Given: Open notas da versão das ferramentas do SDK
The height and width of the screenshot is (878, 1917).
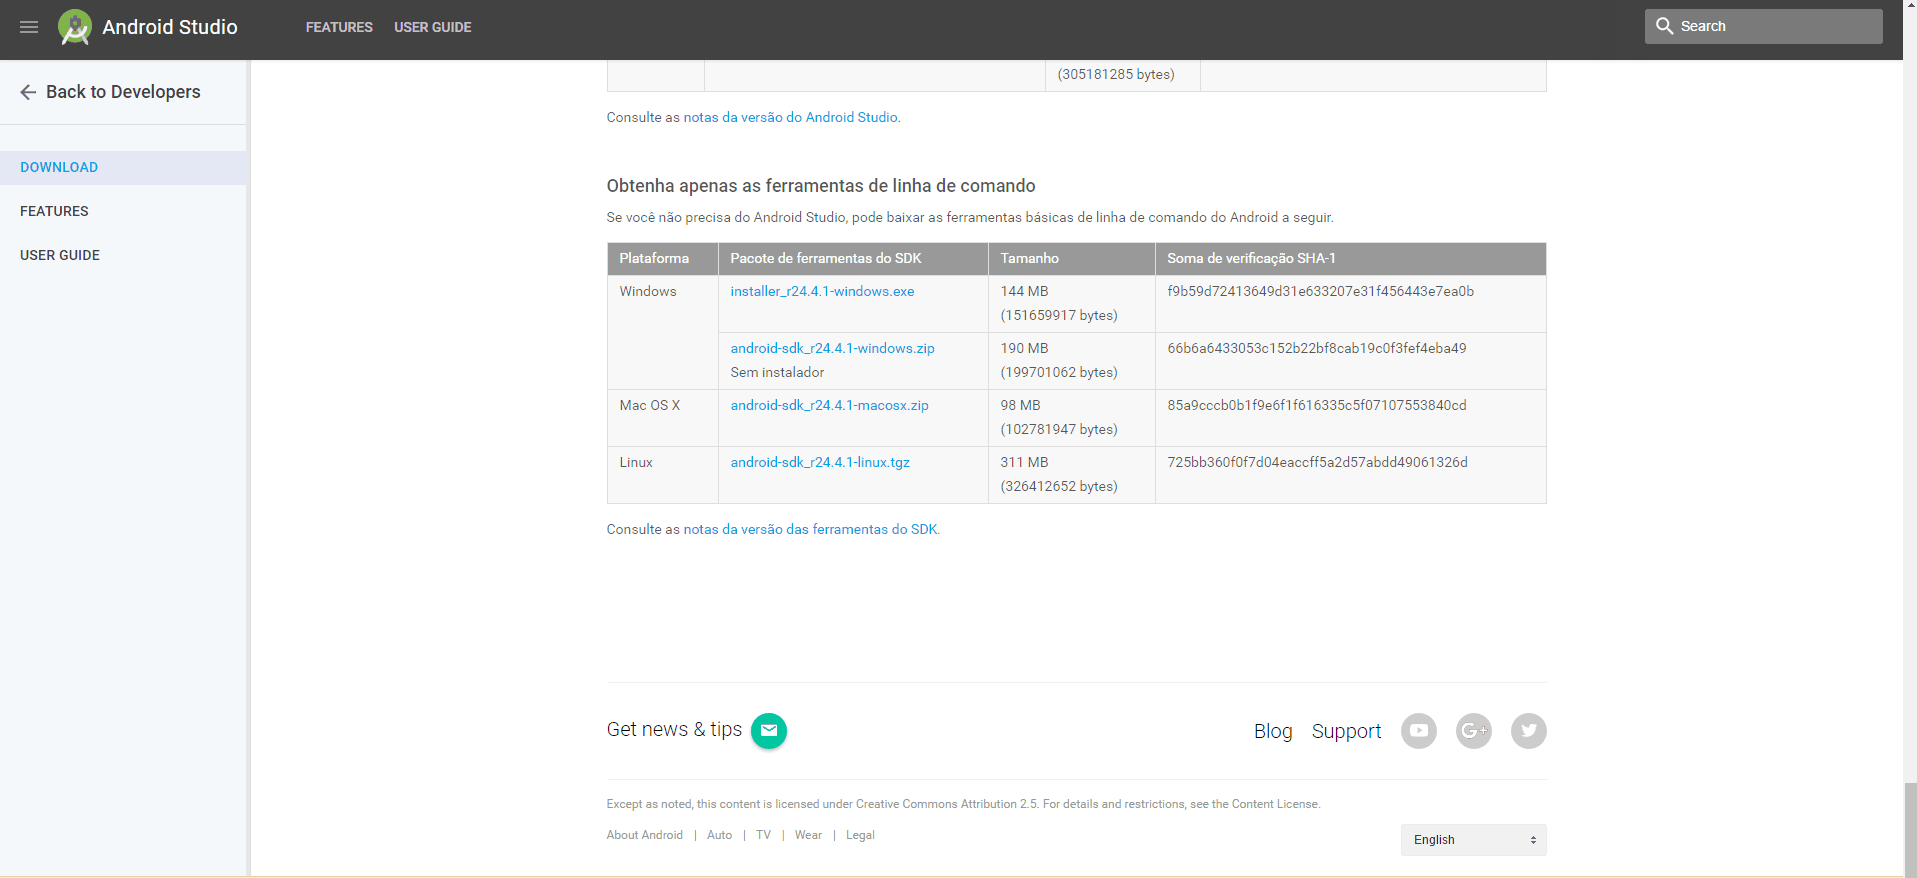Looking at the screenshot, I should 810,529.
